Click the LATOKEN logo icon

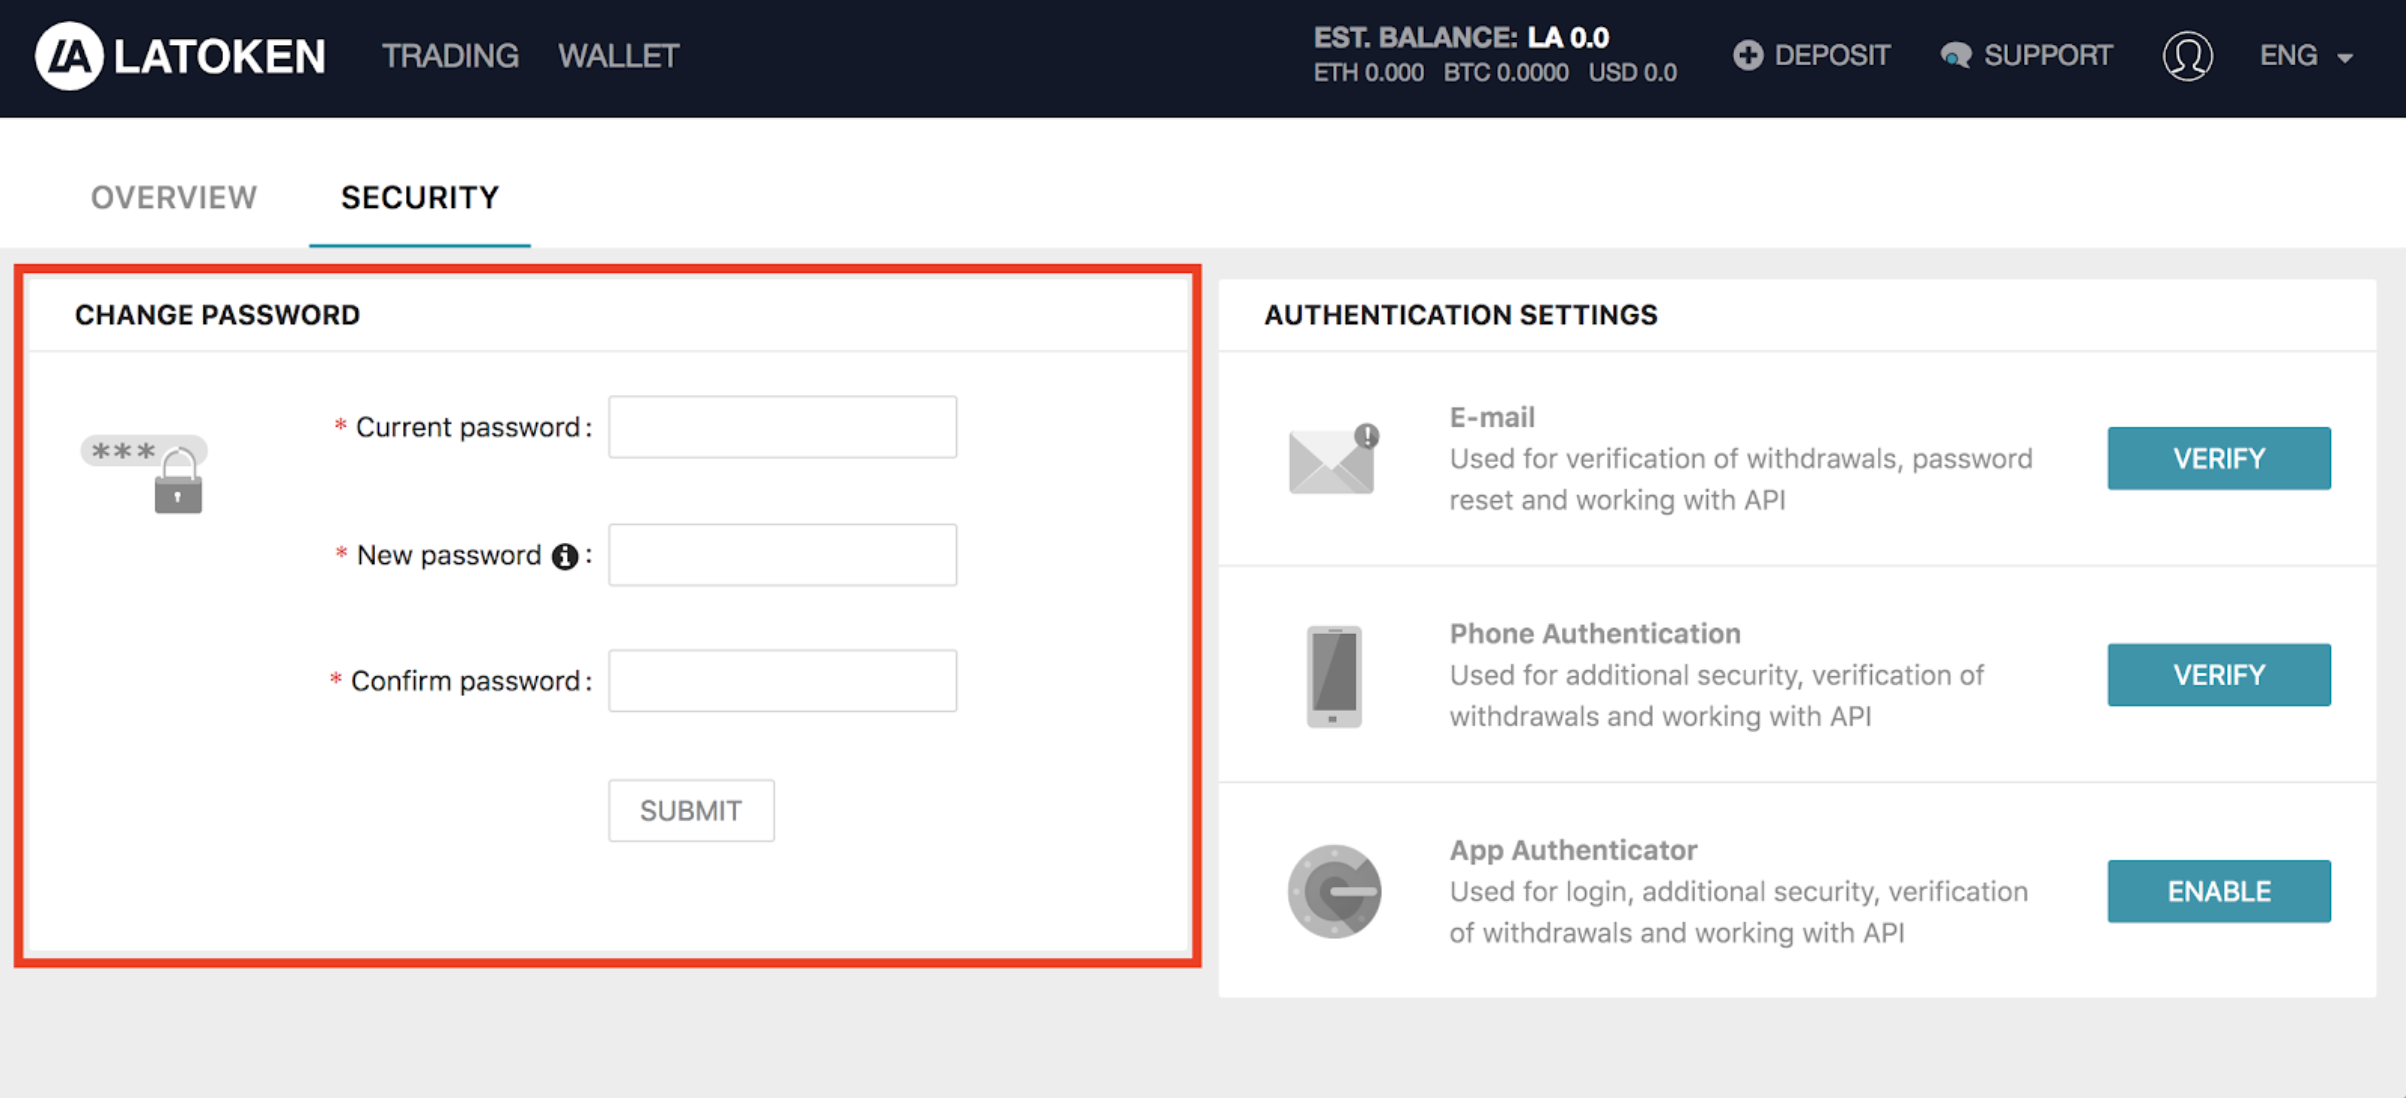[69, 56]
